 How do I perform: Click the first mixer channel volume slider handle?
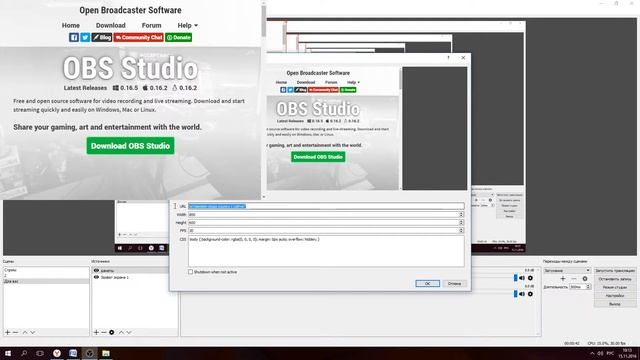[x=516, y=278]
